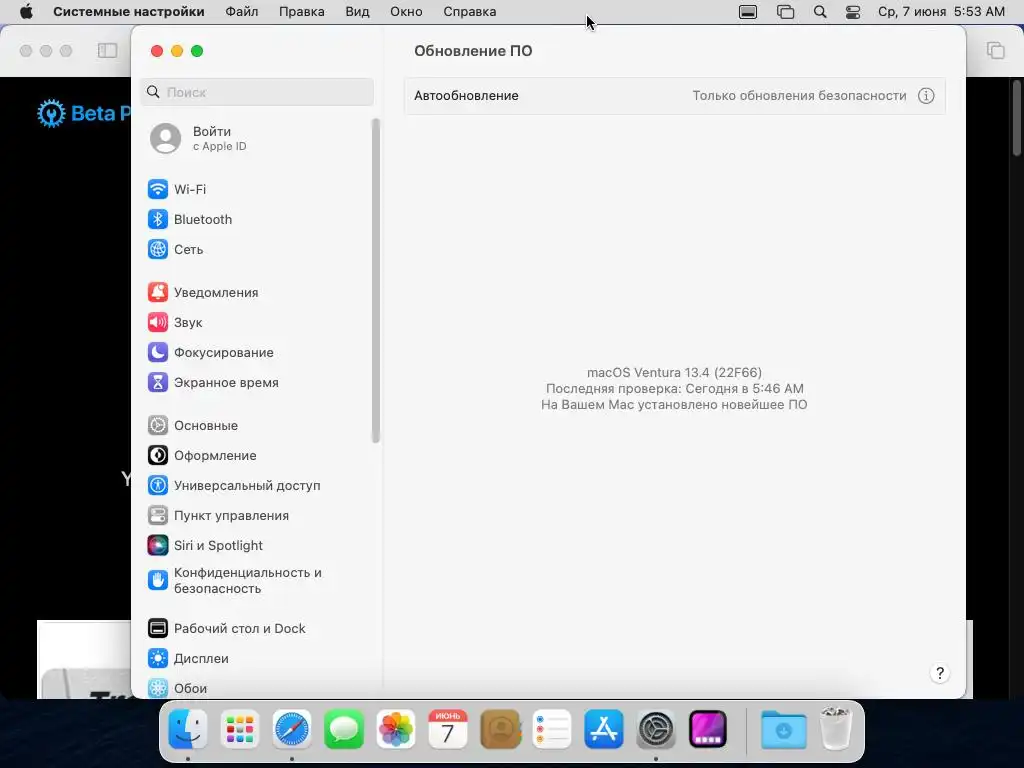
Task: Open Calendar from the Dock
Action: click(x=448, y=729)
